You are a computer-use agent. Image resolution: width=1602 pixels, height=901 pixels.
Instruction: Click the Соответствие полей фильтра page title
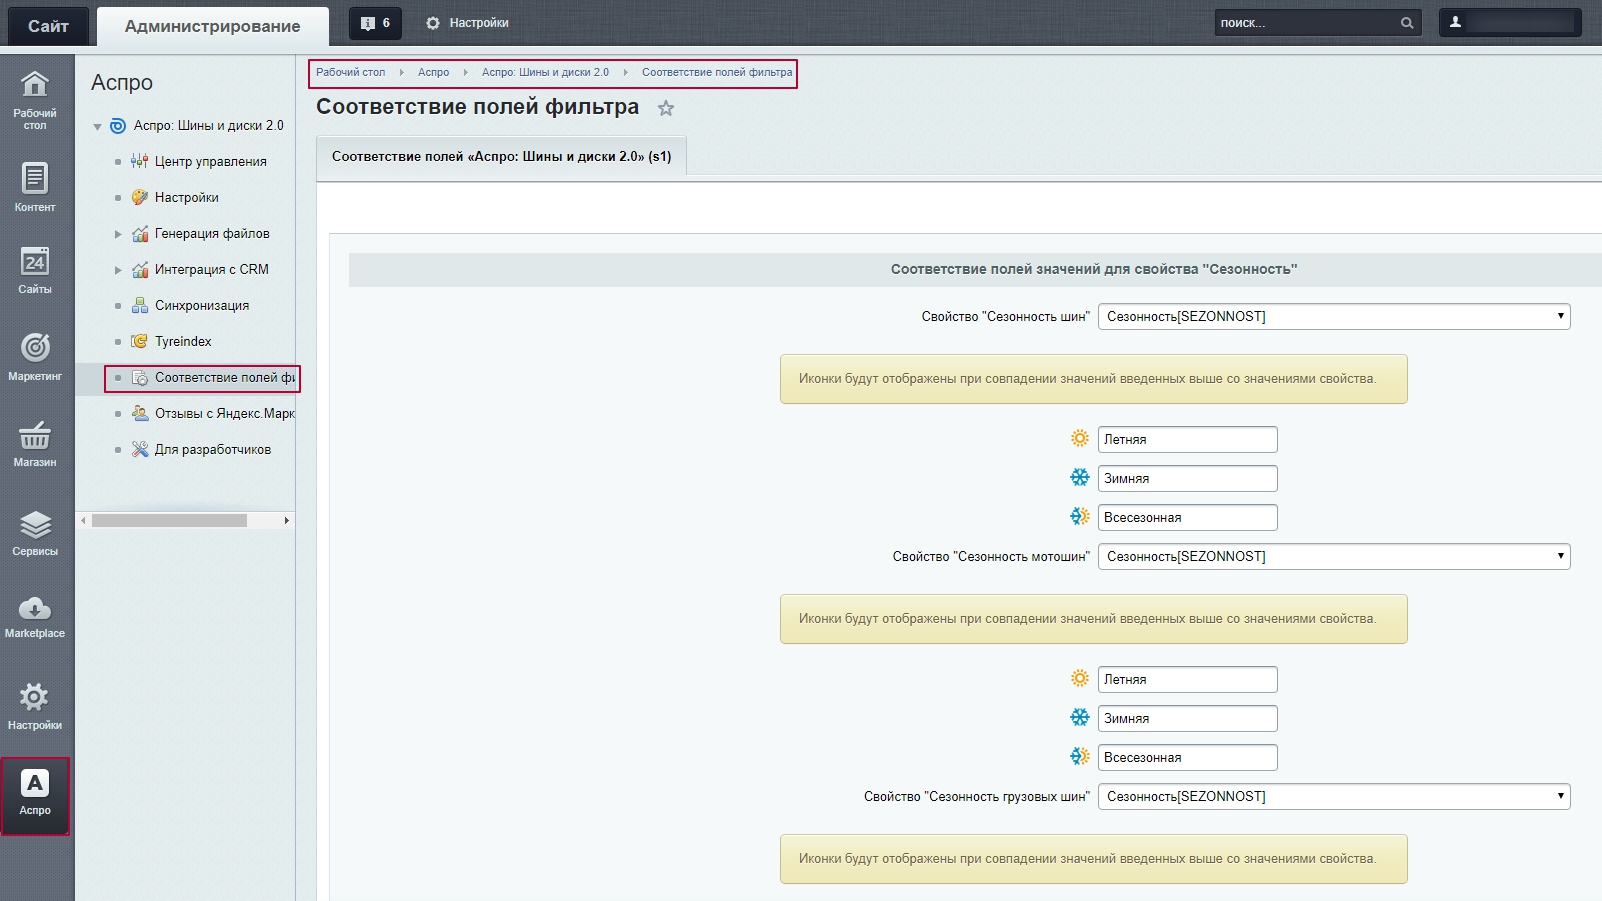pos(477,107)
